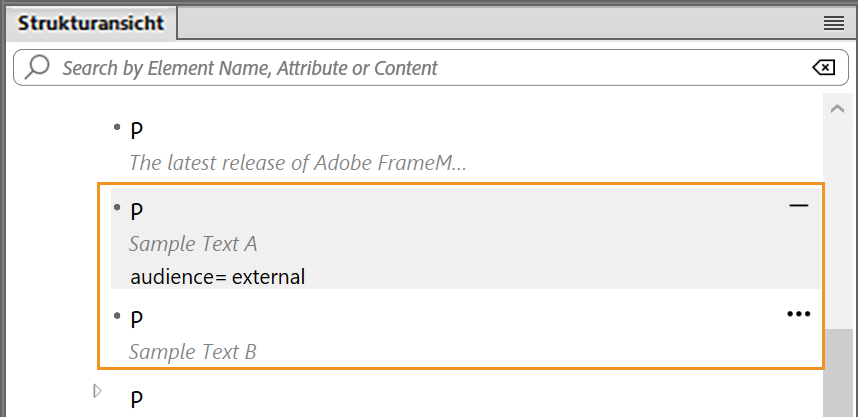Click the "Sample Text B" content snippet
This screenshot has width=858, height=417.
click(193, 352)
